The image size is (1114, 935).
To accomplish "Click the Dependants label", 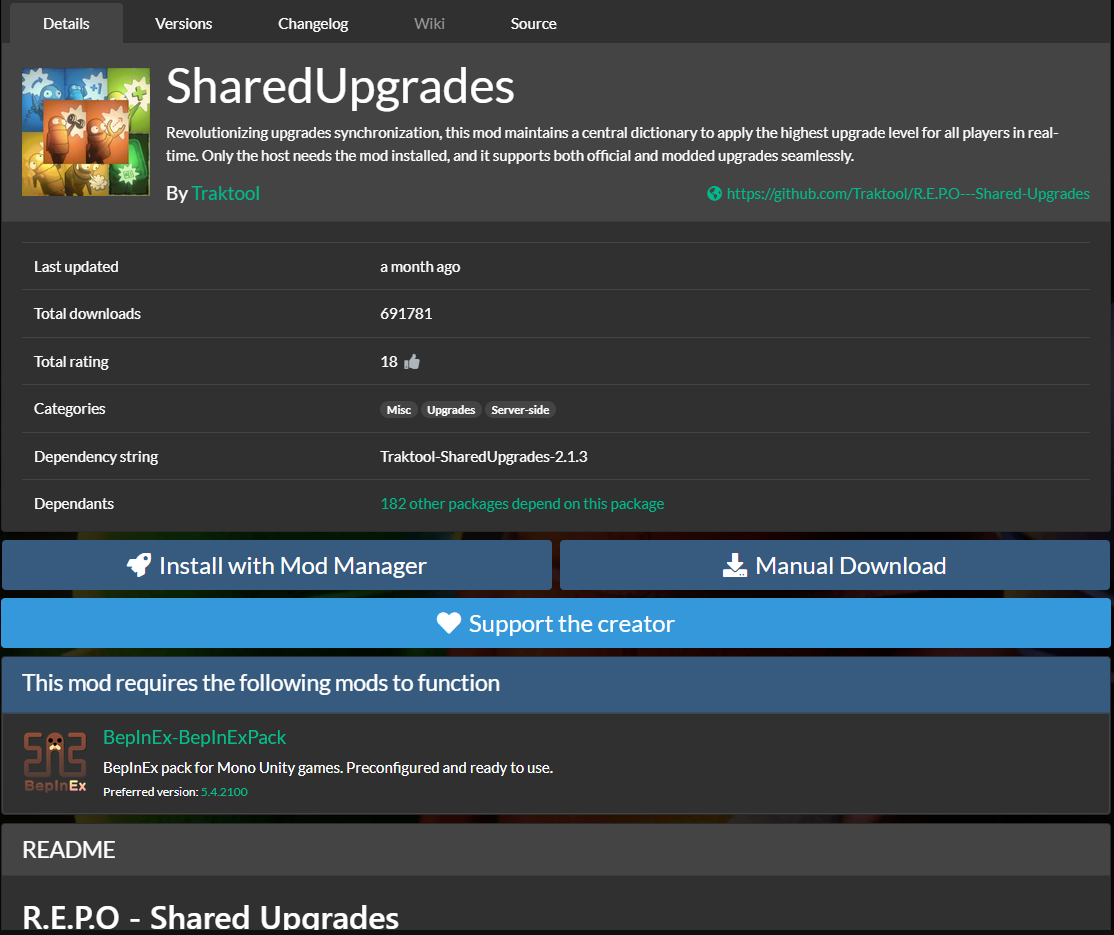I will [x=74, y=504].
